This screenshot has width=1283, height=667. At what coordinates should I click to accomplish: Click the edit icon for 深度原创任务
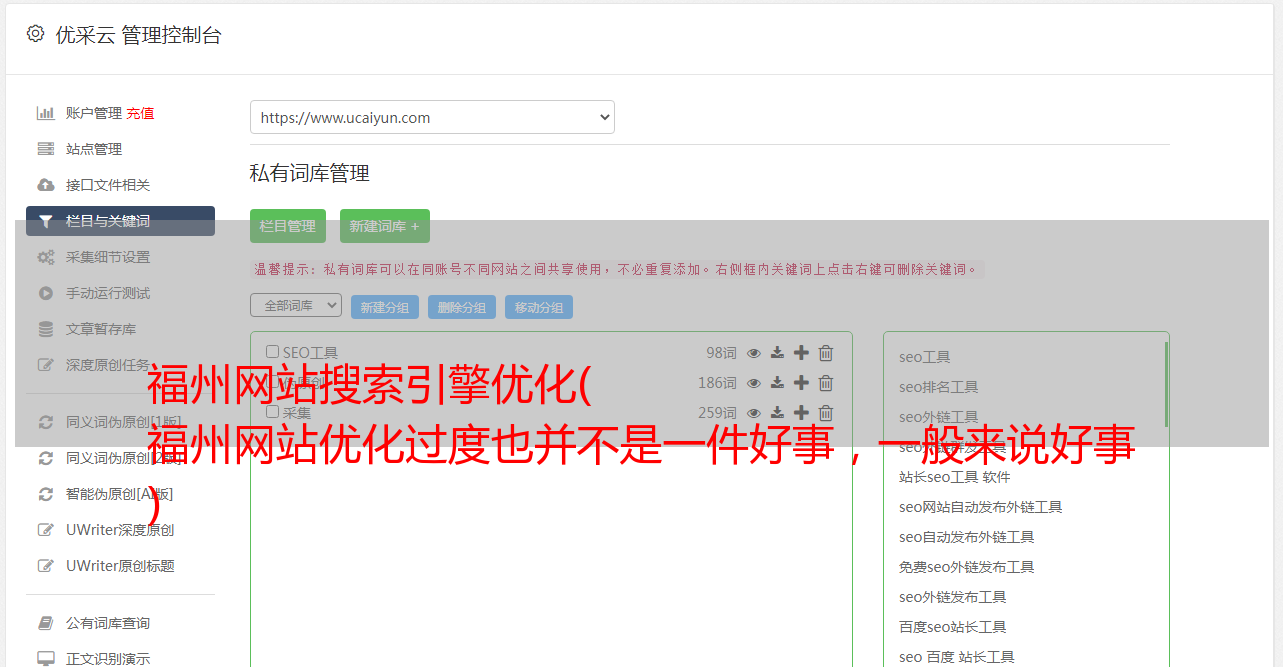45,365
